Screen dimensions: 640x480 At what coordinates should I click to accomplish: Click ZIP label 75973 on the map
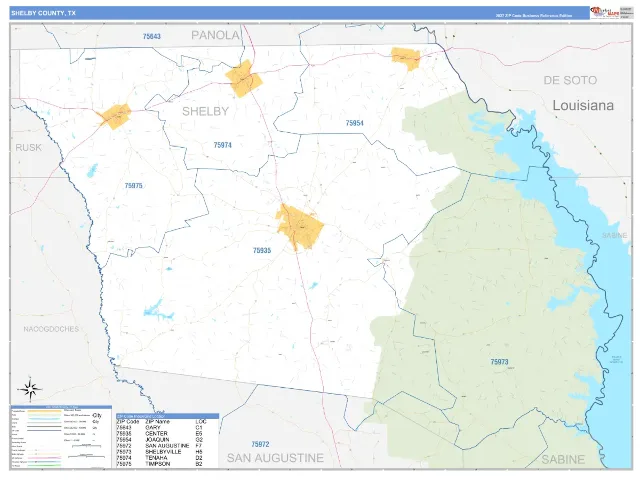499,362
